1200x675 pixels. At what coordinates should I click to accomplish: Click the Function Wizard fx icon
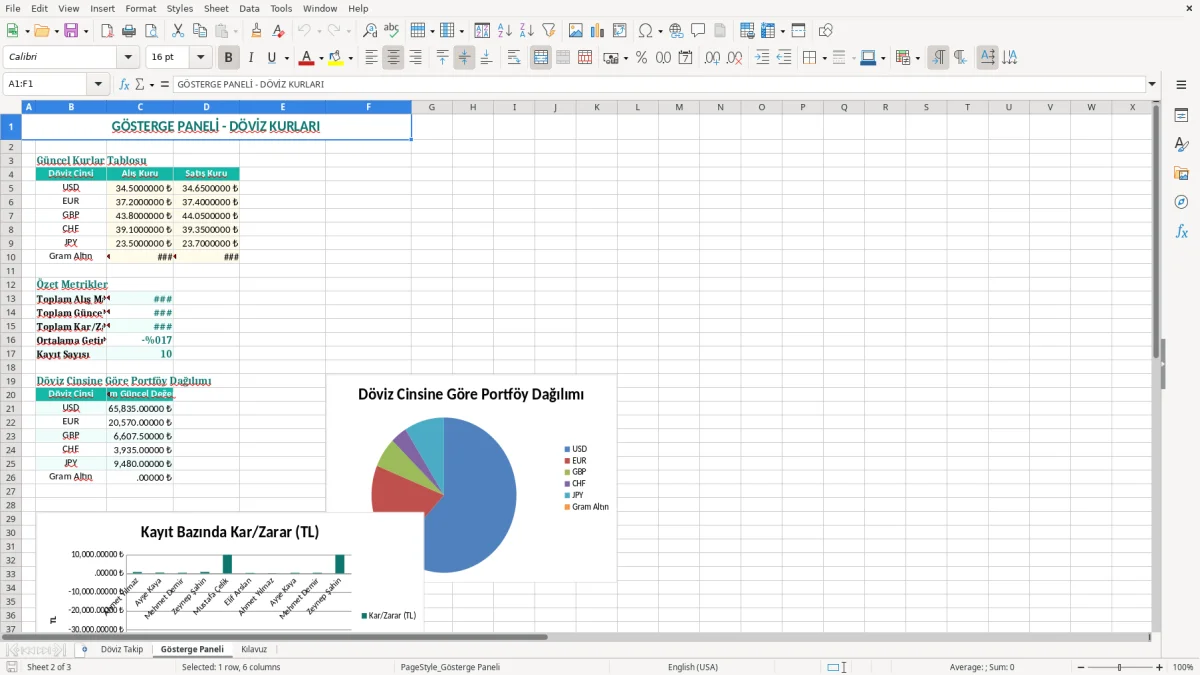125,85
